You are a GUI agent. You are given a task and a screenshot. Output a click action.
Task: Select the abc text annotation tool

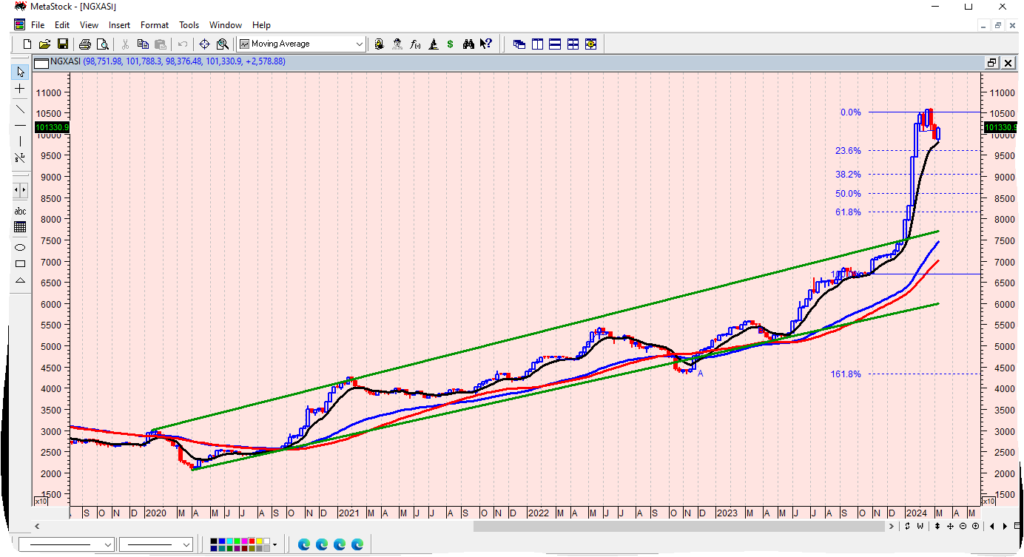click(x=20, y=211)
